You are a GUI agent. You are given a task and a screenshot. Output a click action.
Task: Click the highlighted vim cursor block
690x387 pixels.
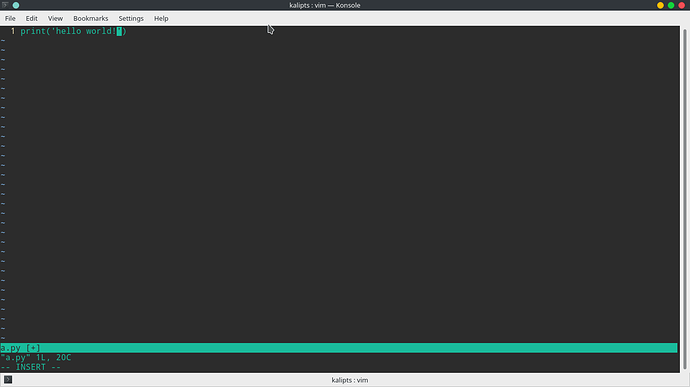tap(119, 31)
